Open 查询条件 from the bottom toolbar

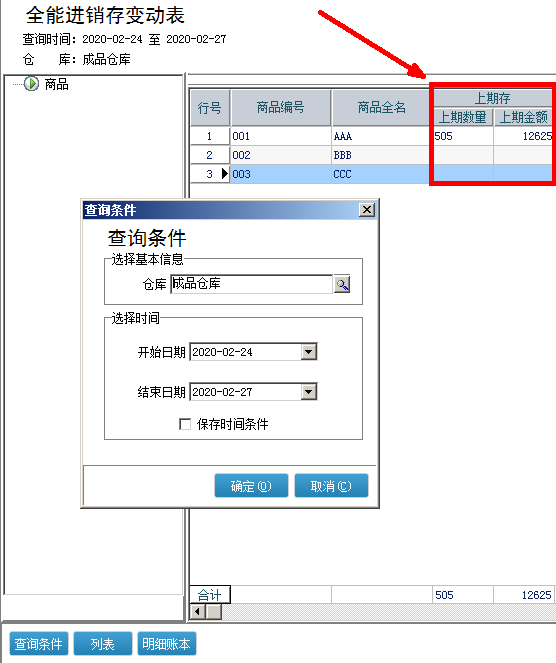(38, 644)
